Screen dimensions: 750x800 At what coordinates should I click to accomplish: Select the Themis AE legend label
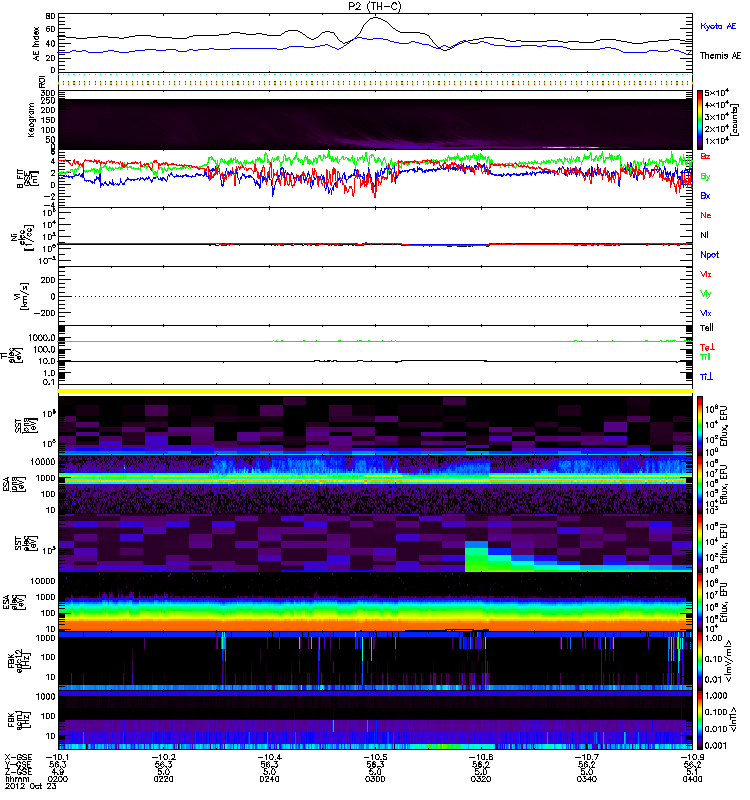[x=718, y=58]
